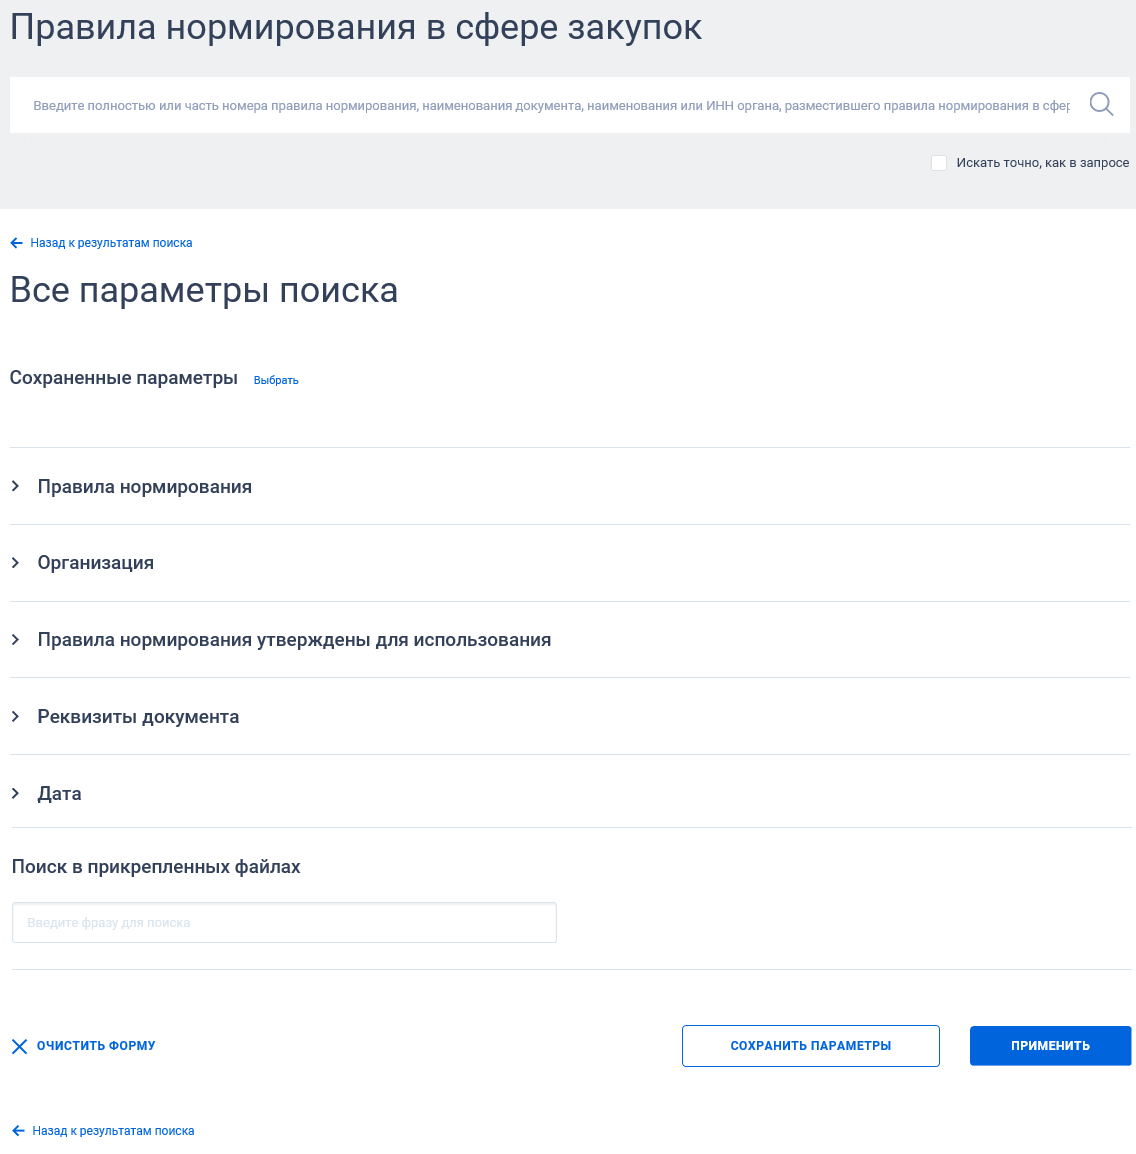The image size is (1136, 1154).
Task: Go back via bottom 'Назад к результатам поиска' link
Action: click(x=113, y=1130)
